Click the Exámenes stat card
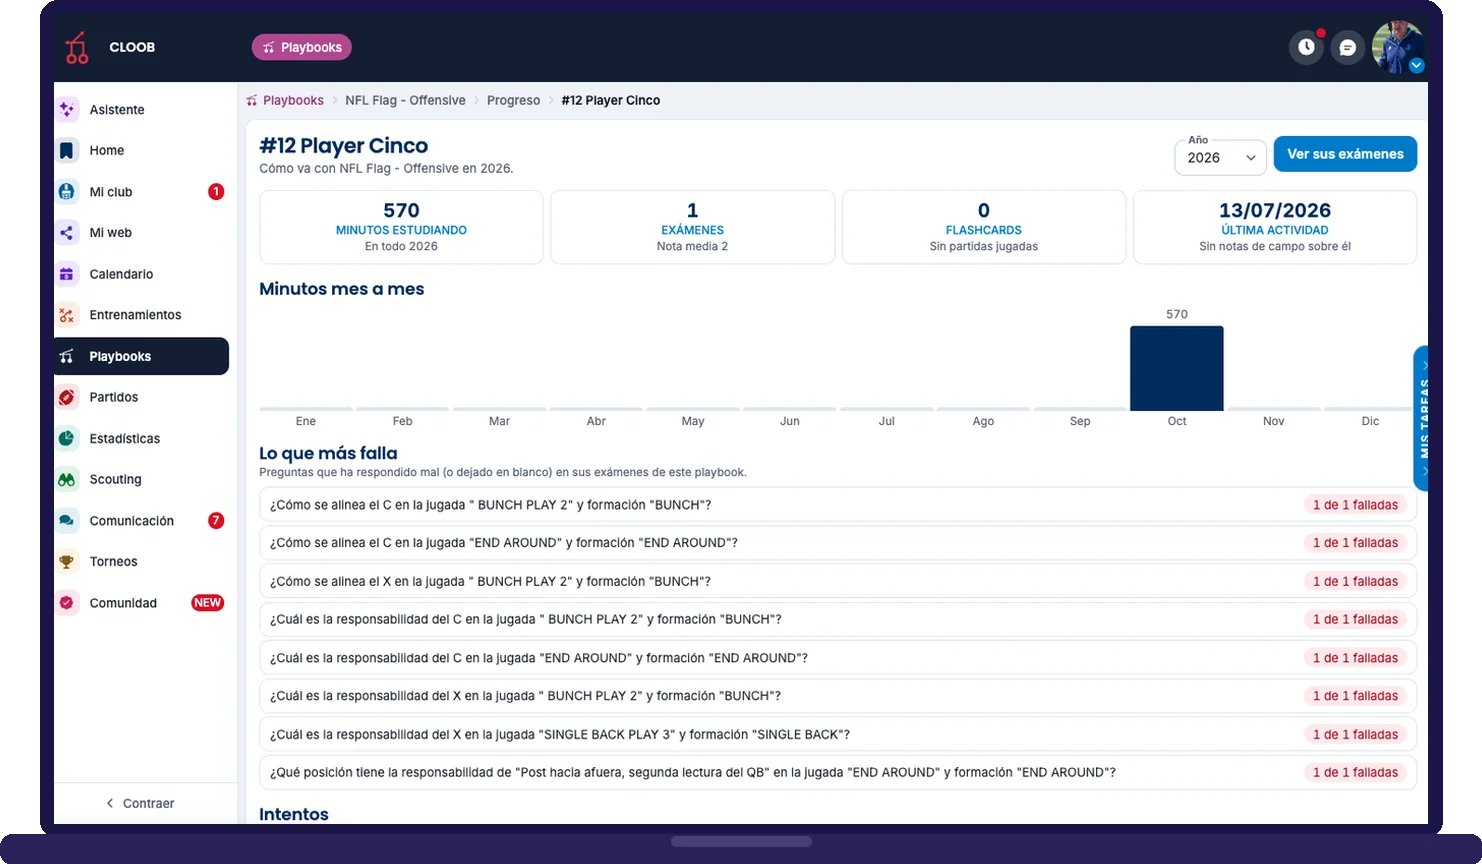1482x864 pixels. coord(692,227)
